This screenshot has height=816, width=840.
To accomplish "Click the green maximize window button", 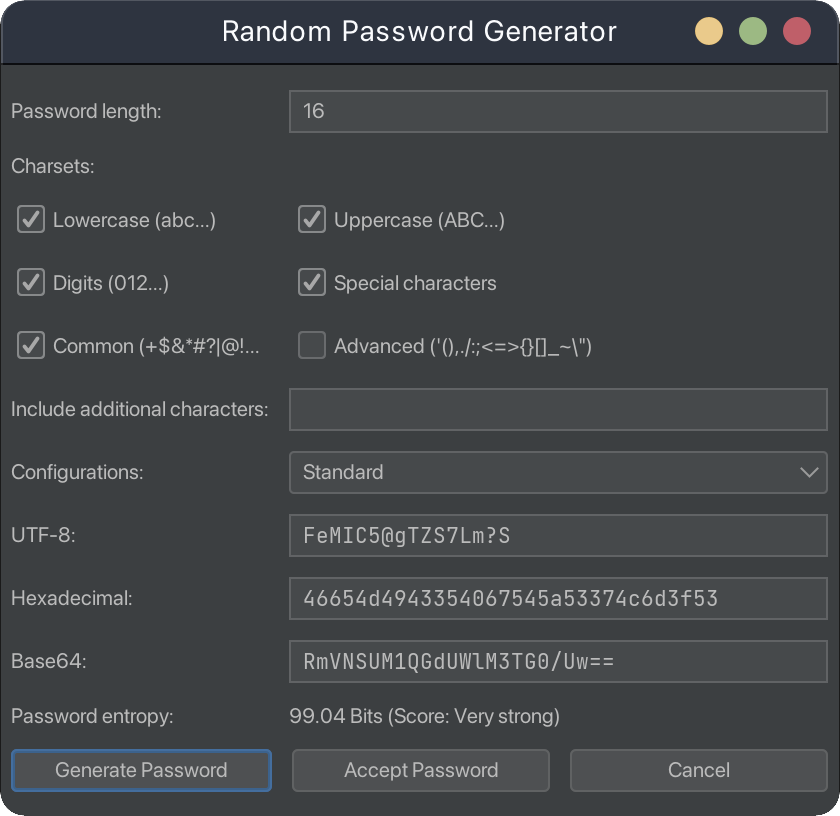I will coord(753,31).
